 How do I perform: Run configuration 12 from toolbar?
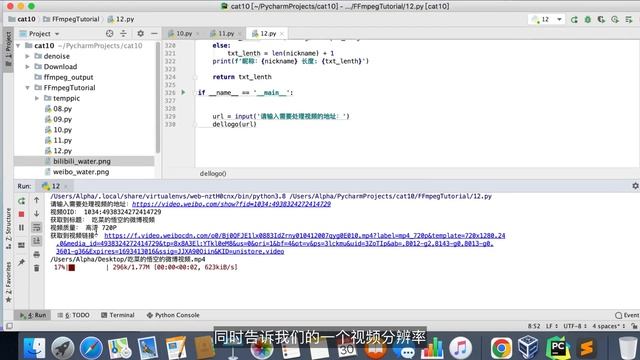pyautogui.click(x=574, y=19)
